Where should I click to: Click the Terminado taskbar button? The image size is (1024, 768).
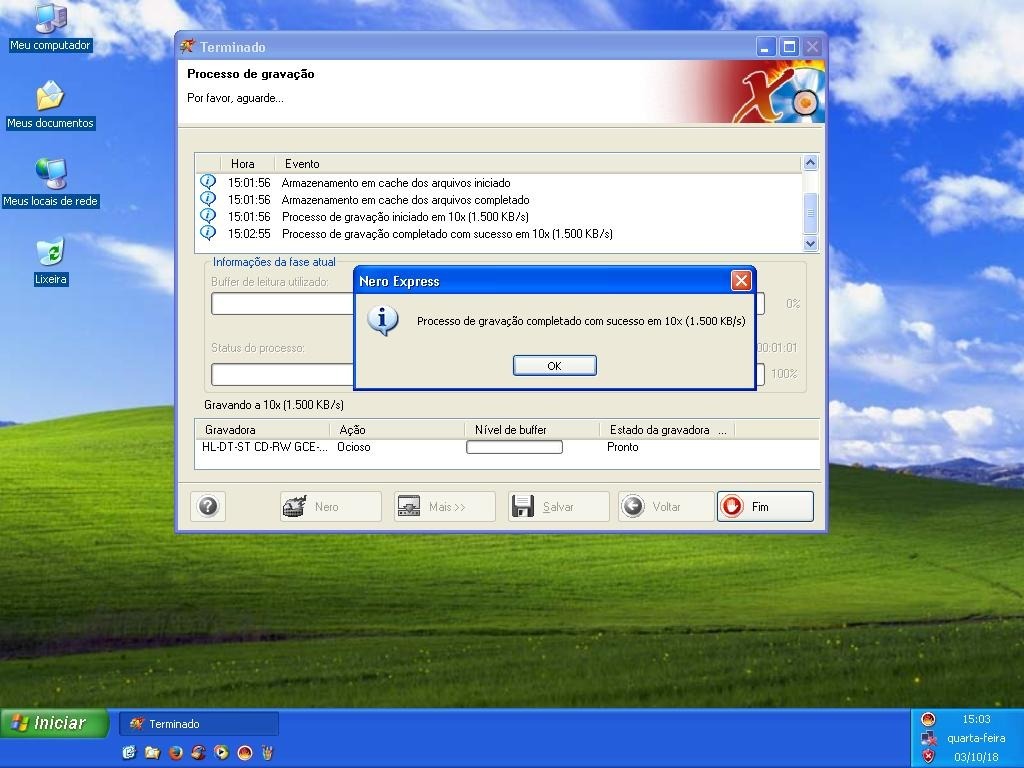[199, 724]
